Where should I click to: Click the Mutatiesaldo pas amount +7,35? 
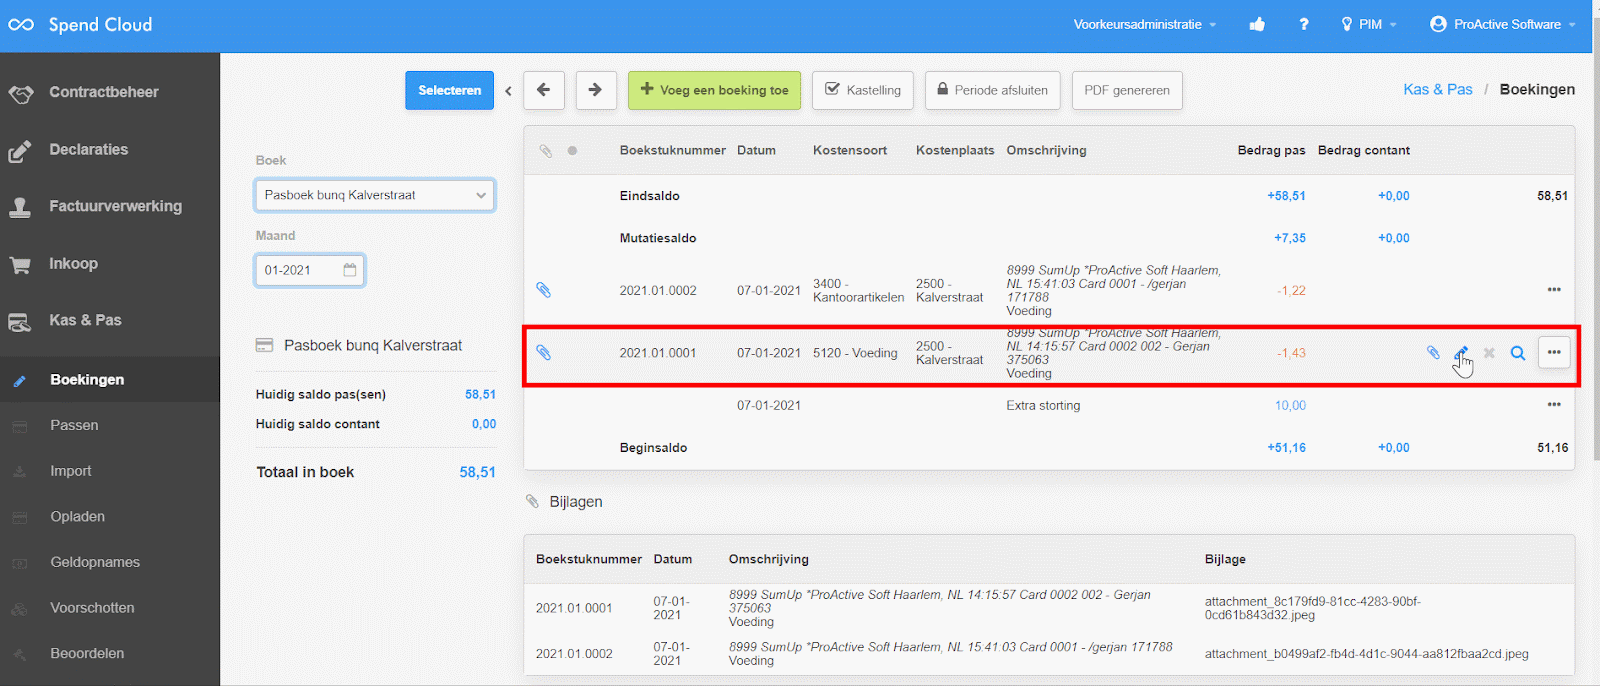(1289, 238)
